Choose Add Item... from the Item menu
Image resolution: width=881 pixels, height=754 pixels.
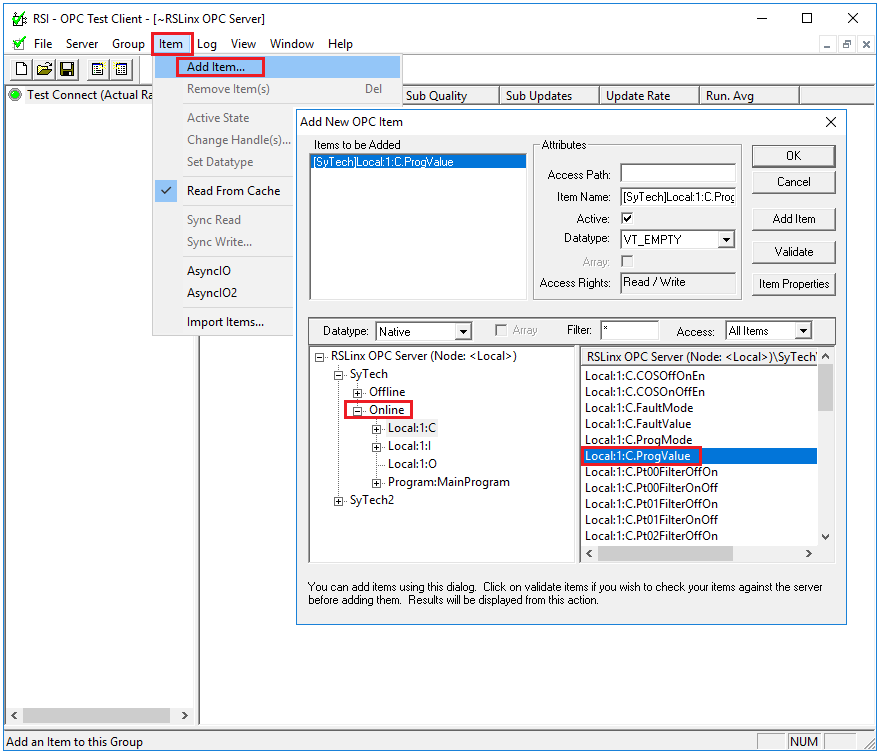[278, 67]
